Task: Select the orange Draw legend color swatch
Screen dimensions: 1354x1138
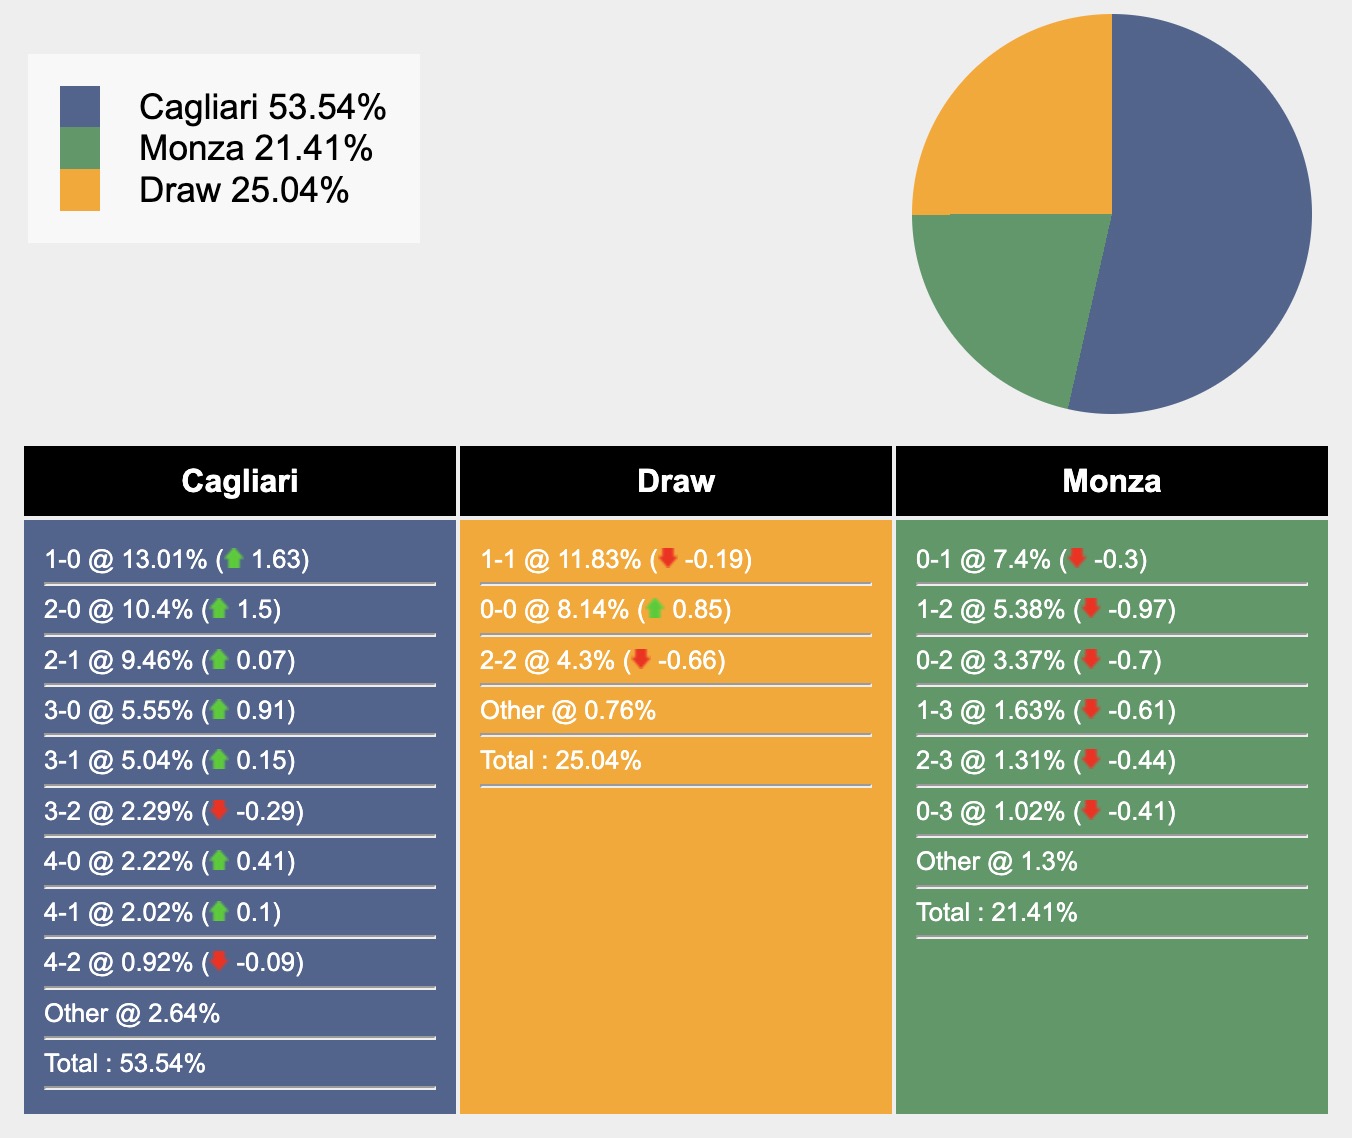Action: click(80, 190)
